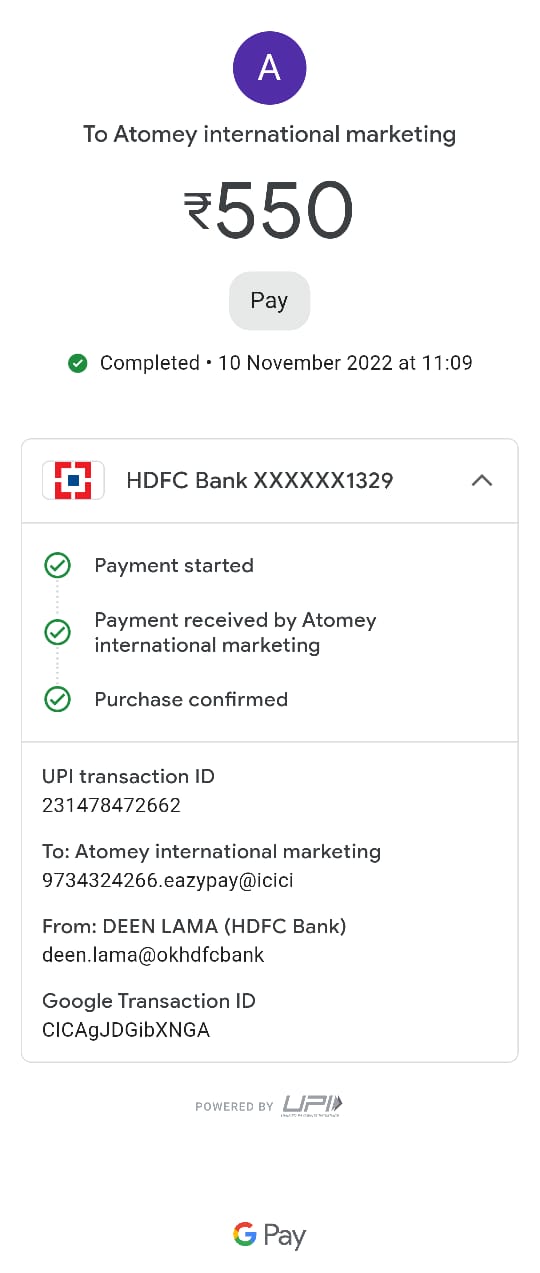Click the Payment started check icon

coord(58,566)
